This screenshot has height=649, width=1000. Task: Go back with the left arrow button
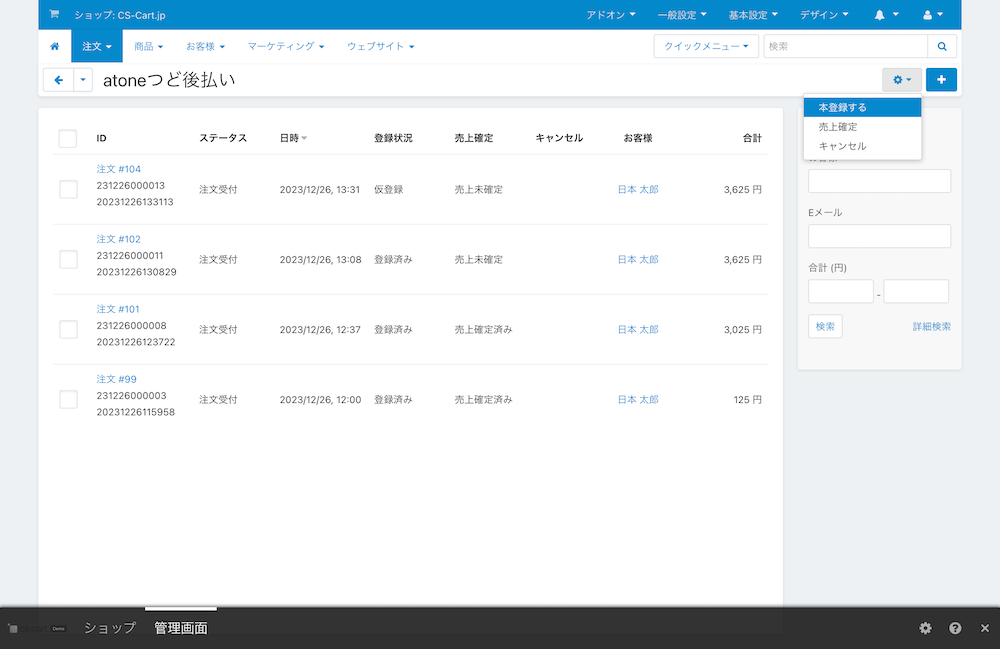coord(59,80)
